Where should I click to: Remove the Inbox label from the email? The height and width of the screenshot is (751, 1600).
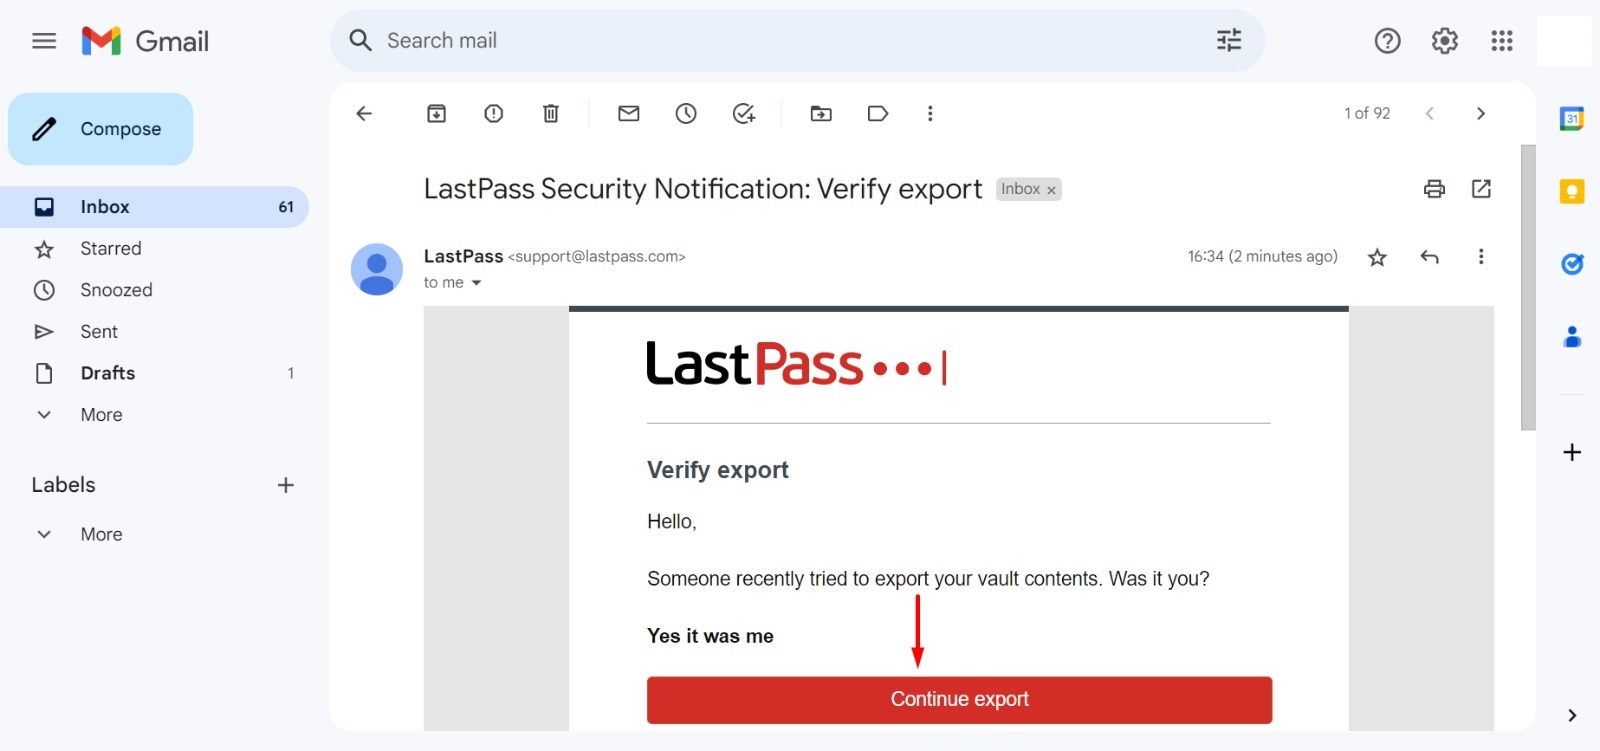point(1052,189)
